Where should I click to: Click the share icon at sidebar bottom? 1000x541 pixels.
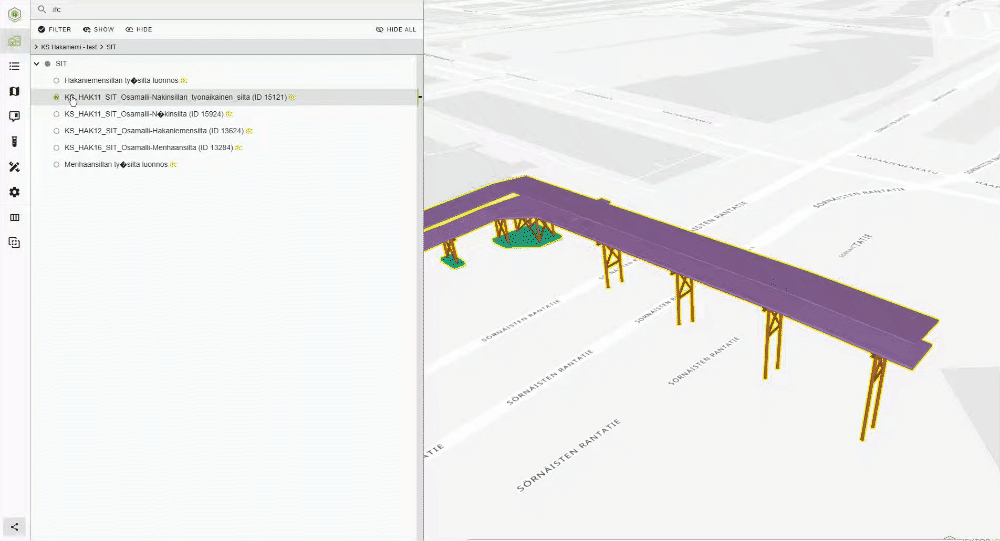coord(15,527)
